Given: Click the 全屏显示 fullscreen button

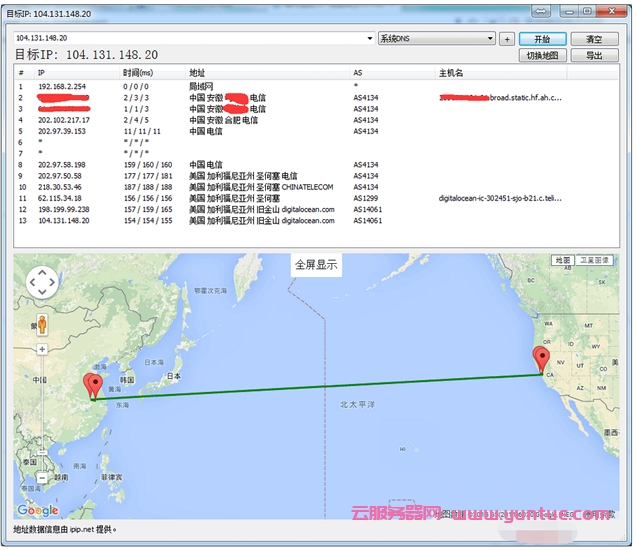Looking at the screenshot, I should [316, 265].
